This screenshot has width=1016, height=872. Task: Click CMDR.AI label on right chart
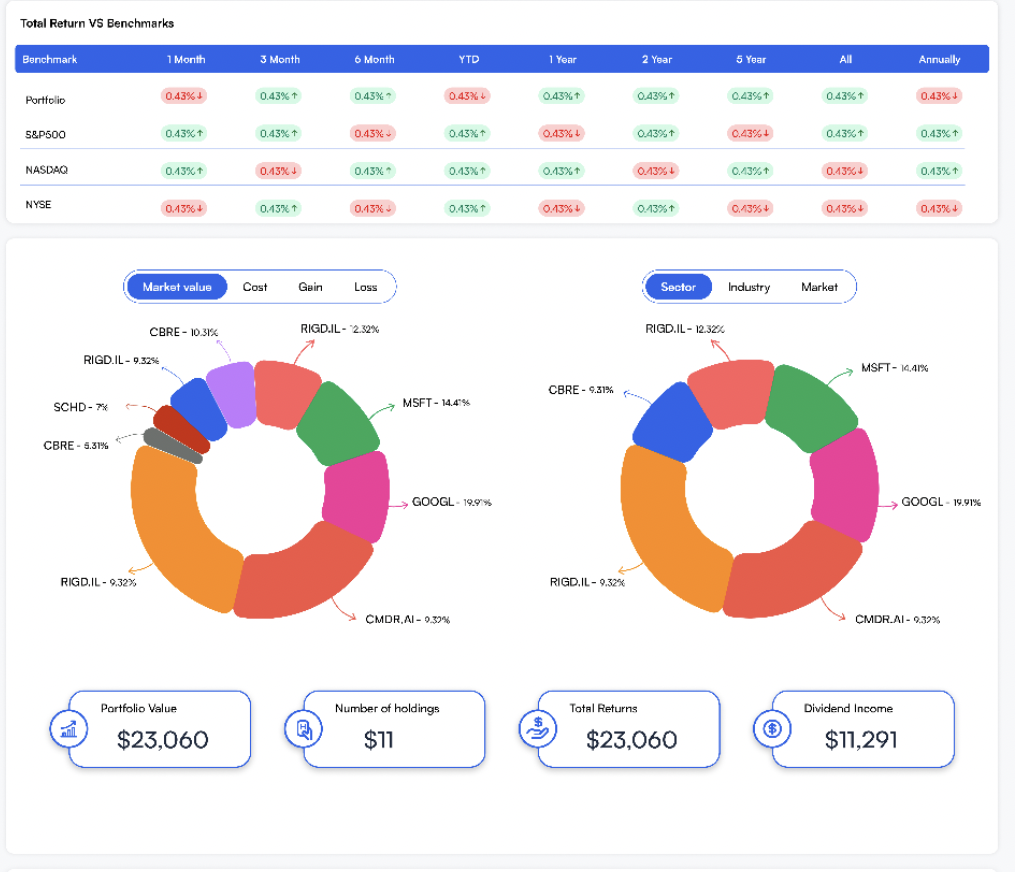(897, 619)
